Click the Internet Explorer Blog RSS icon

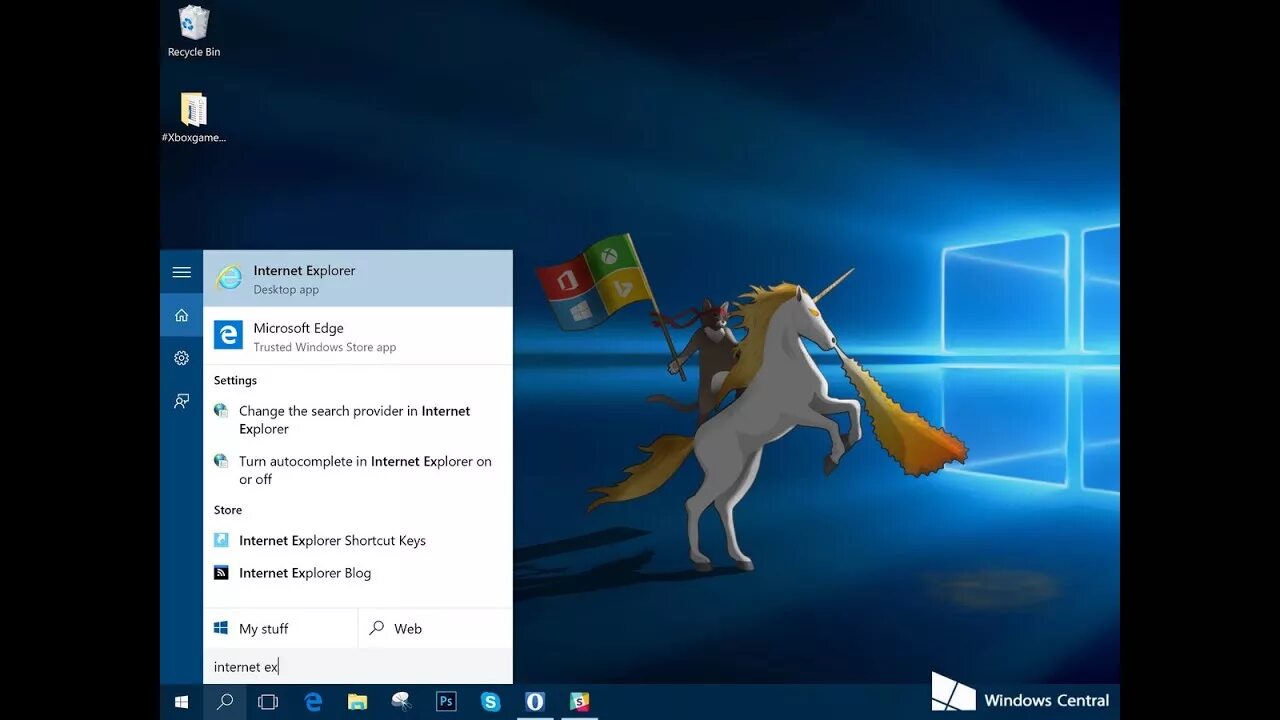pyautogui.click(x=221, y=573)
